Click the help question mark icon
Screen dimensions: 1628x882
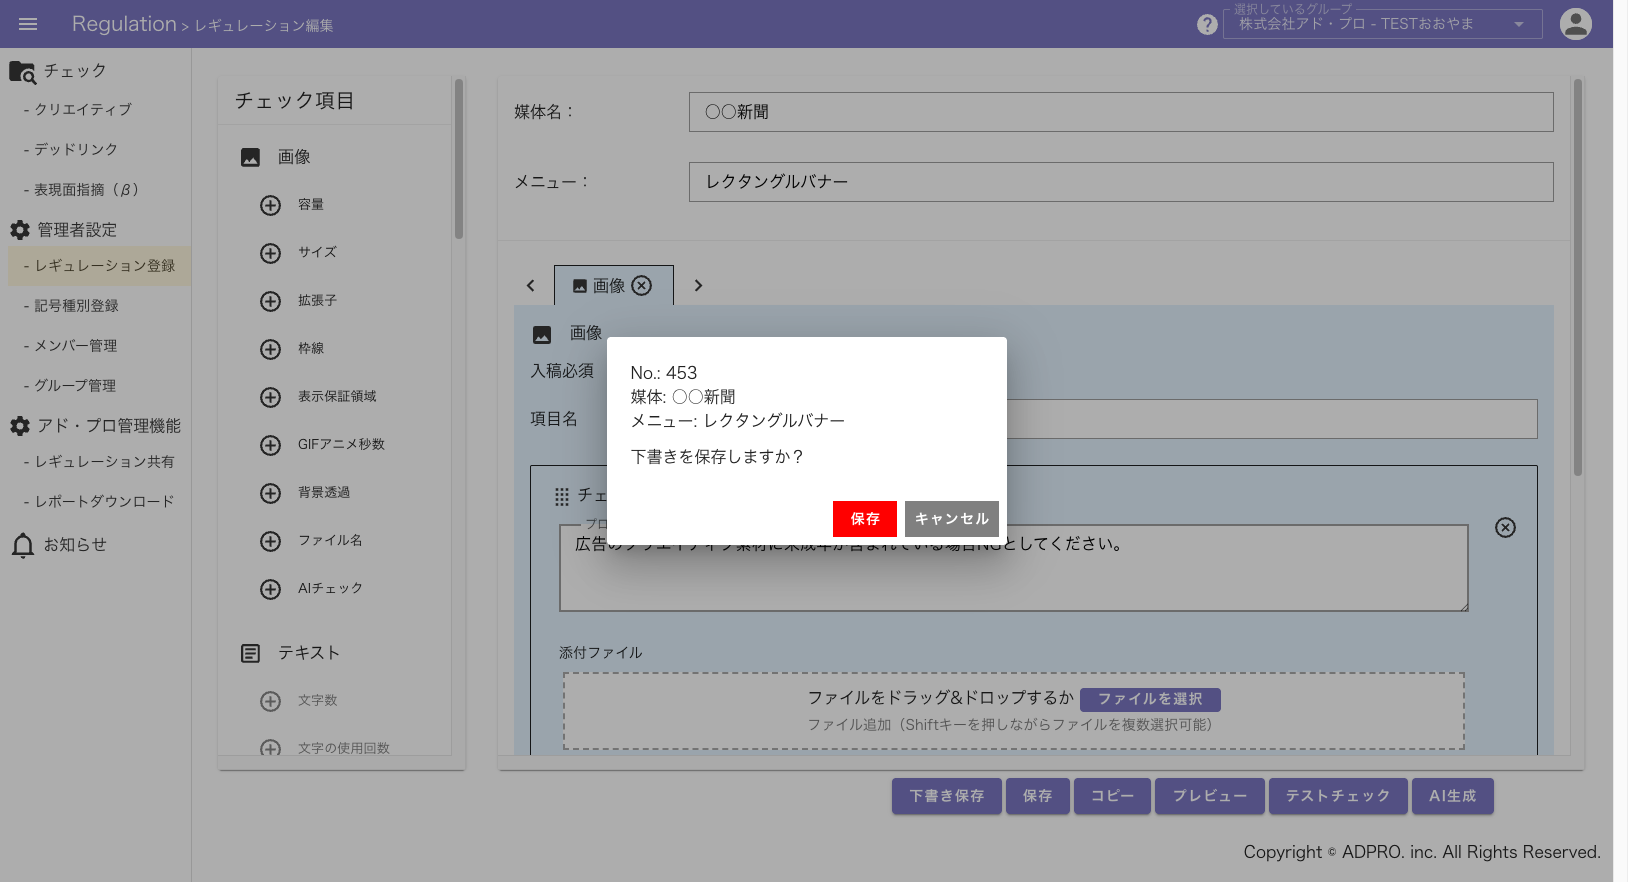tap(1207, 24)
